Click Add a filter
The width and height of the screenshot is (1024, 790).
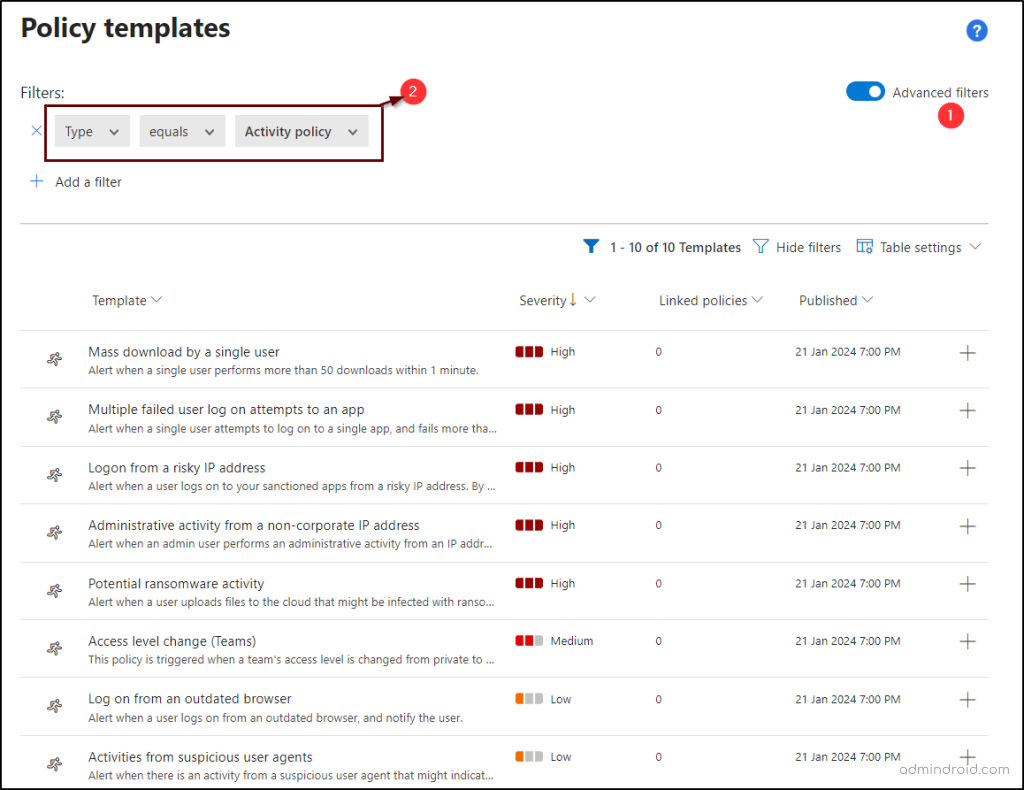[75, 181]
